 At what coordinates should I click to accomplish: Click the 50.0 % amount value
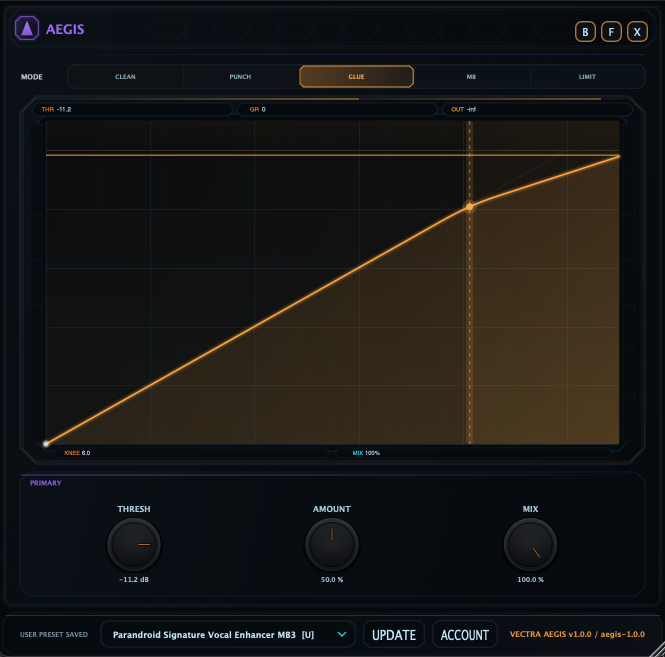pyautogui.click(x=332, y=579)
